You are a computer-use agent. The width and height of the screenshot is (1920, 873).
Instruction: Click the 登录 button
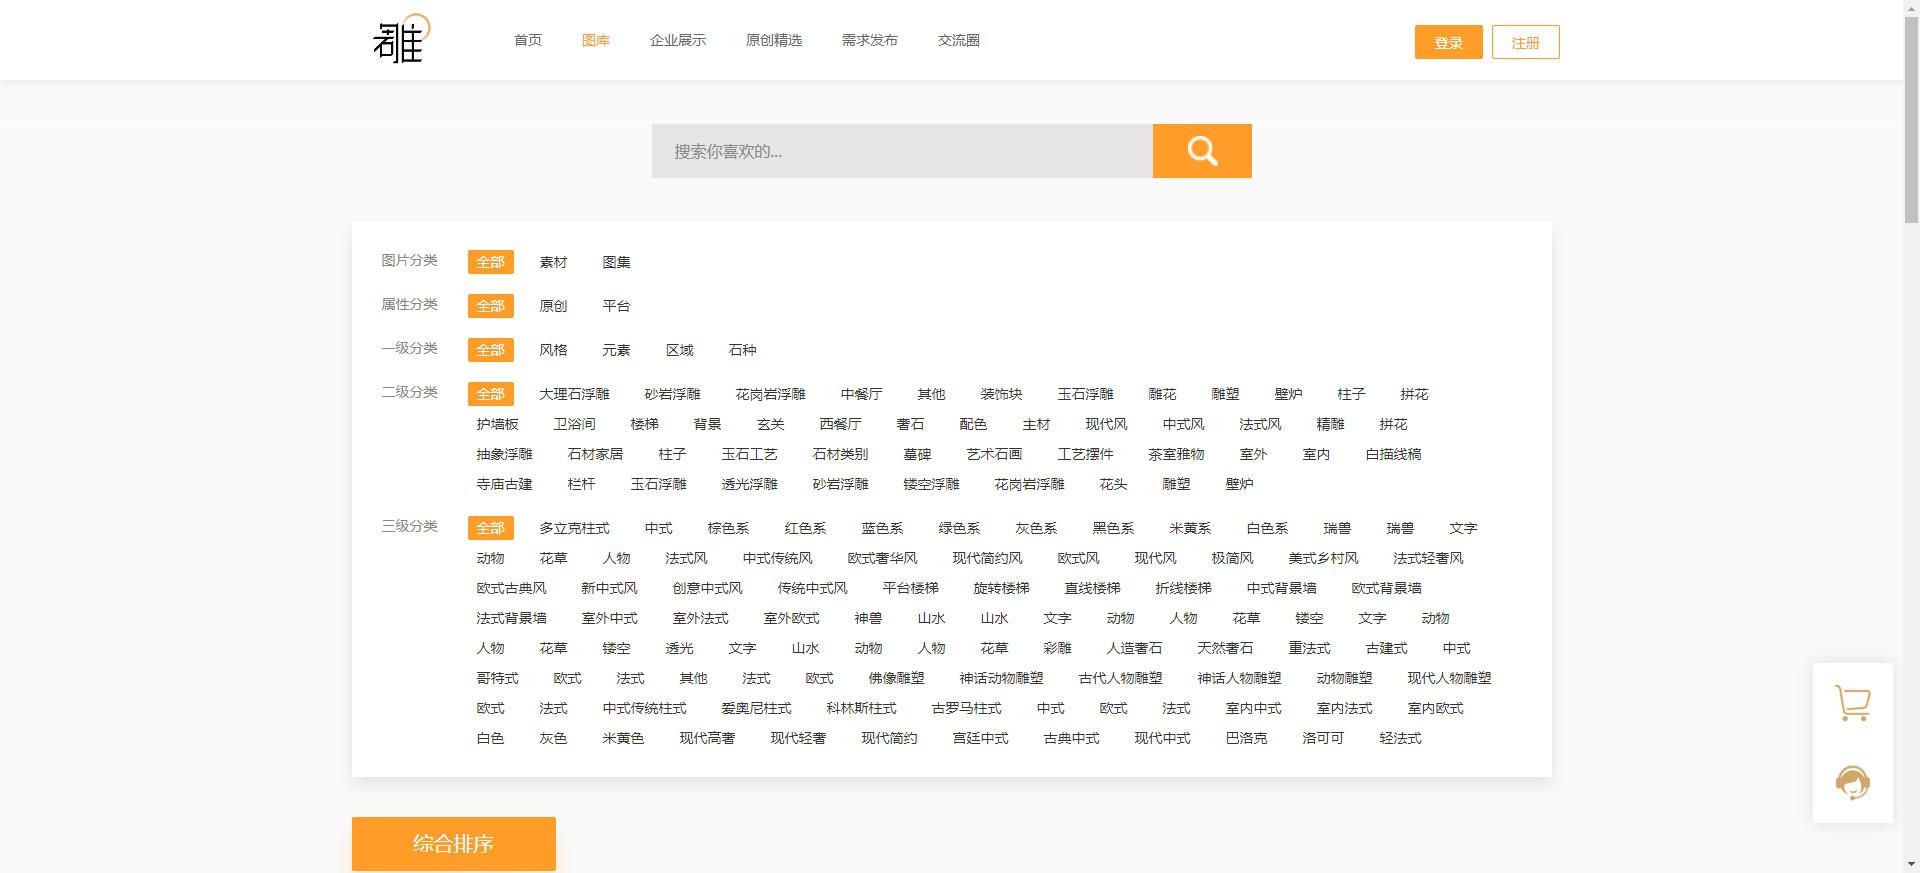[x=1449, y=42]
